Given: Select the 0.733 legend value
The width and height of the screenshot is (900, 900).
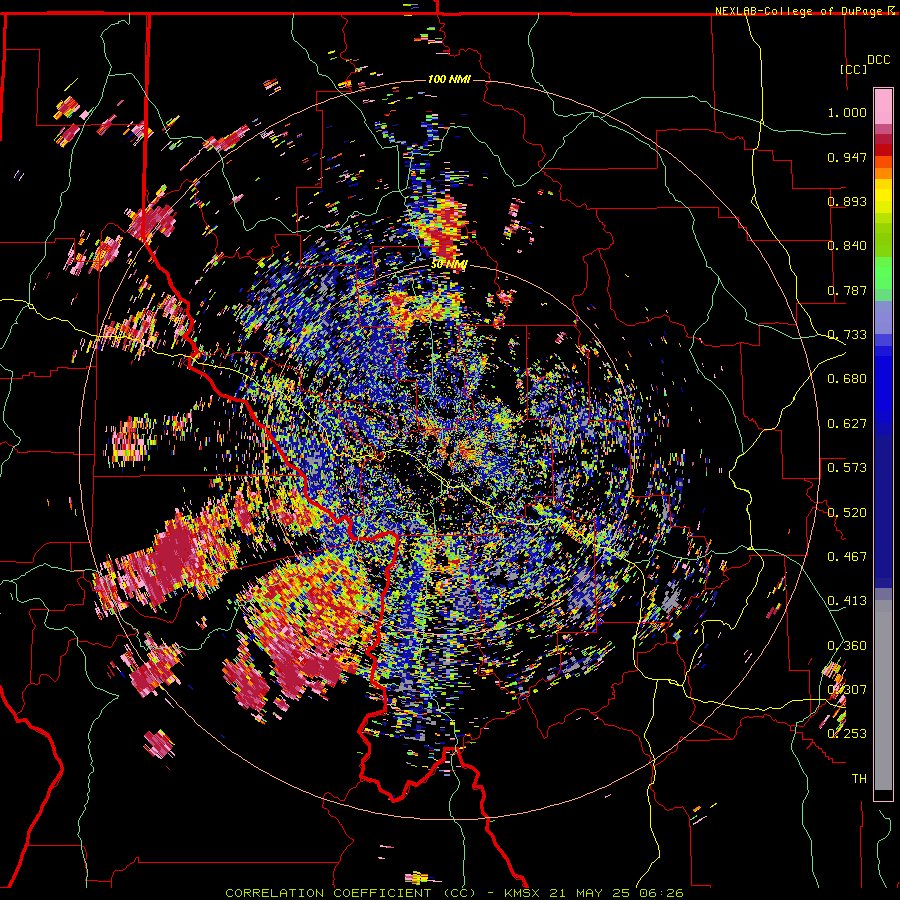Looking at the screenshot, I should pos(847,335).
